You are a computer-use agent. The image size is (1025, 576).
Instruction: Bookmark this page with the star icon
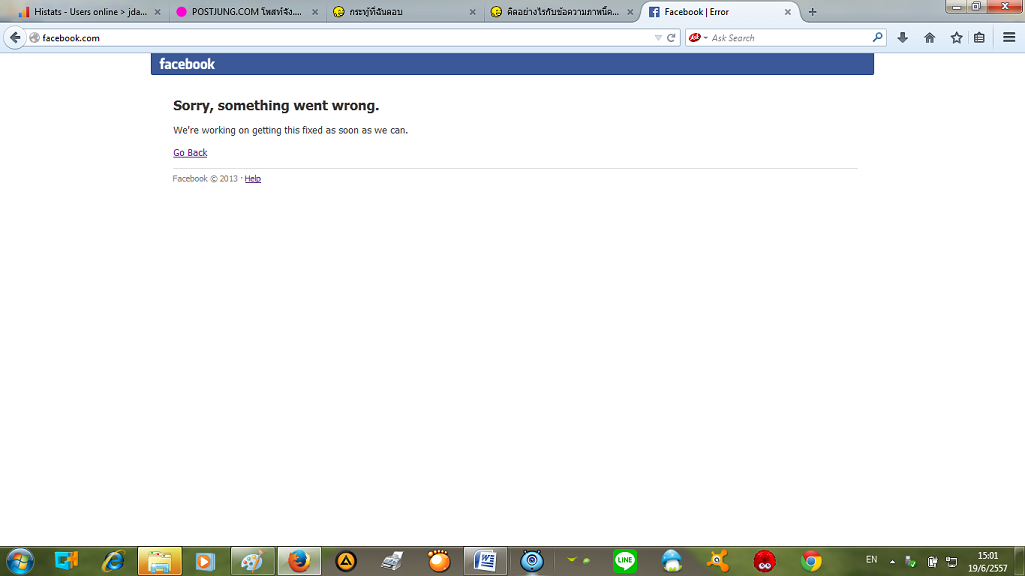pos(956,38)
